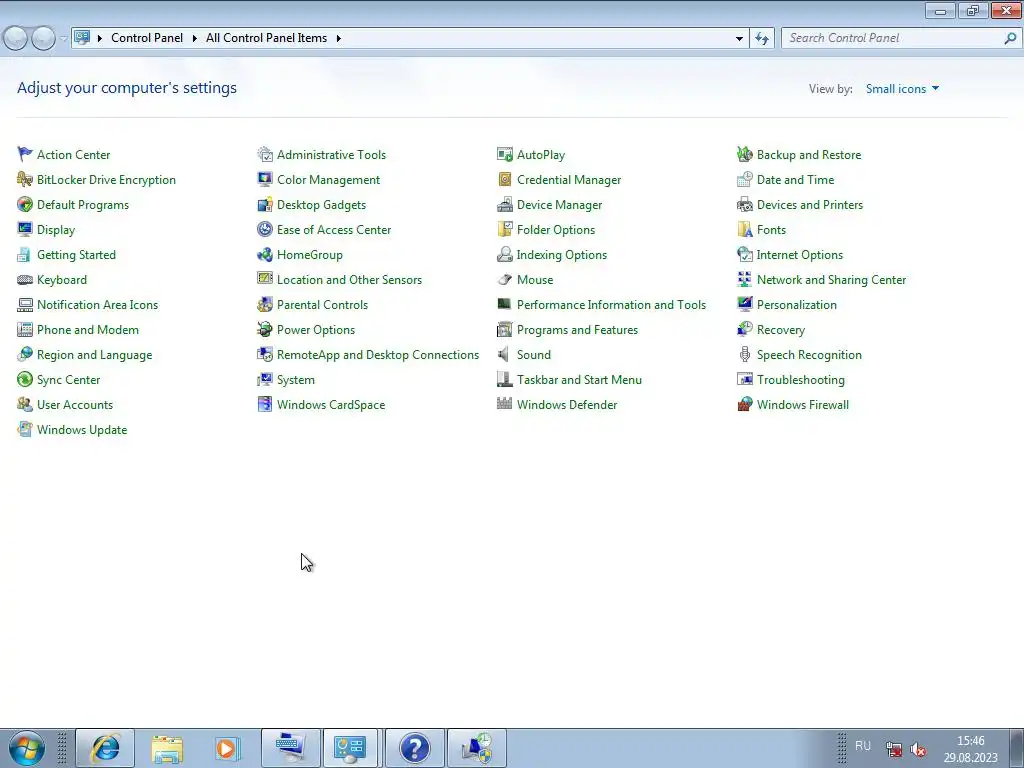Open the Speech Recognition microphone icon
Image resolution: width=1024 pixels, height=768 pixels.
click(744, 355)
